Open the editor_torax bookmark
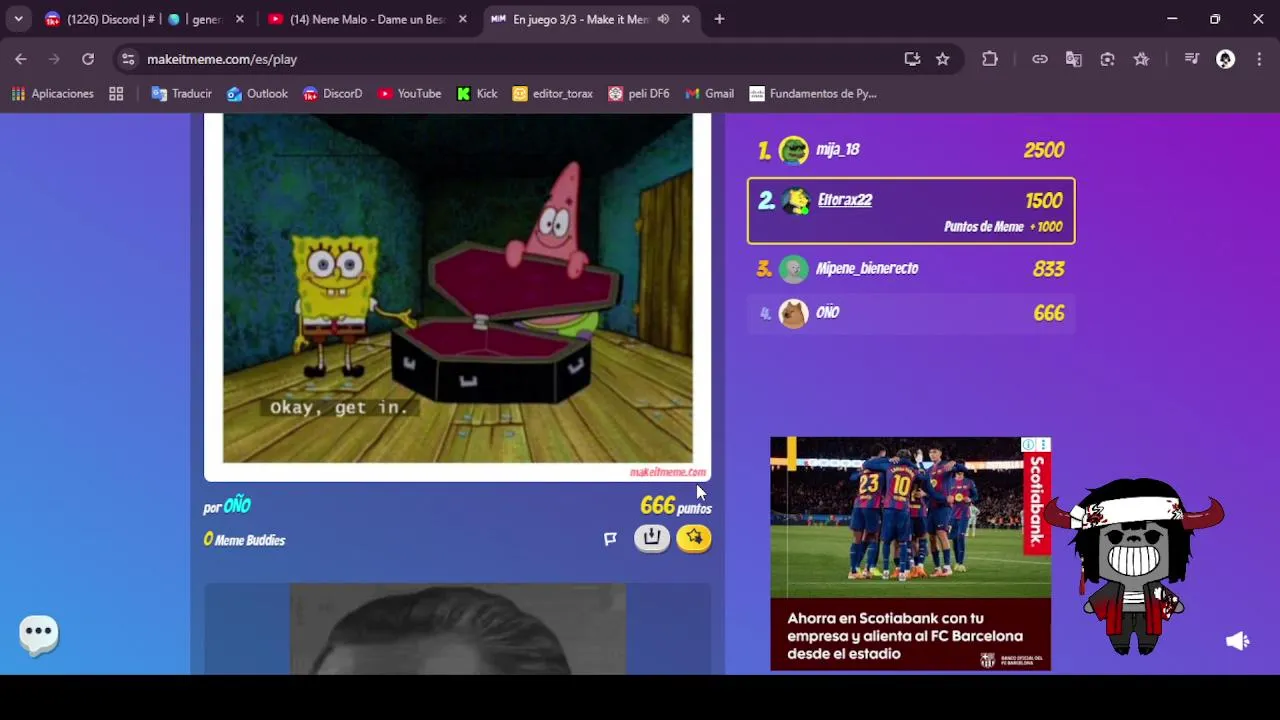 pyautogui.click(x=552, y=94)
